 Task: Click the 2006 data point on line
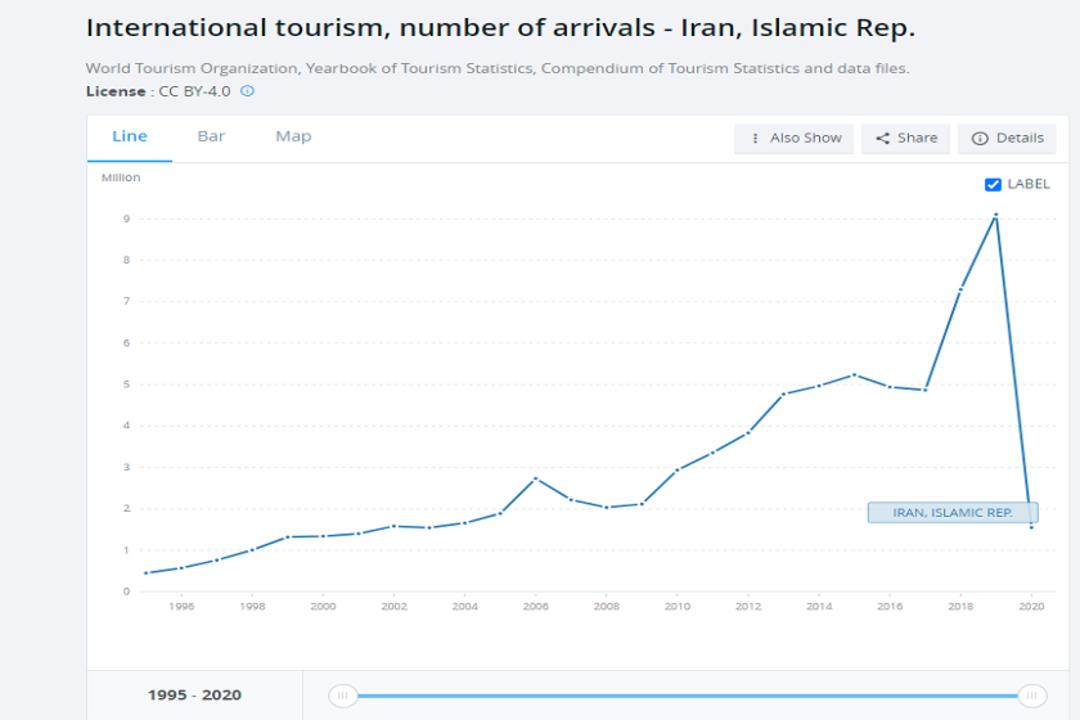click(536, 478)
